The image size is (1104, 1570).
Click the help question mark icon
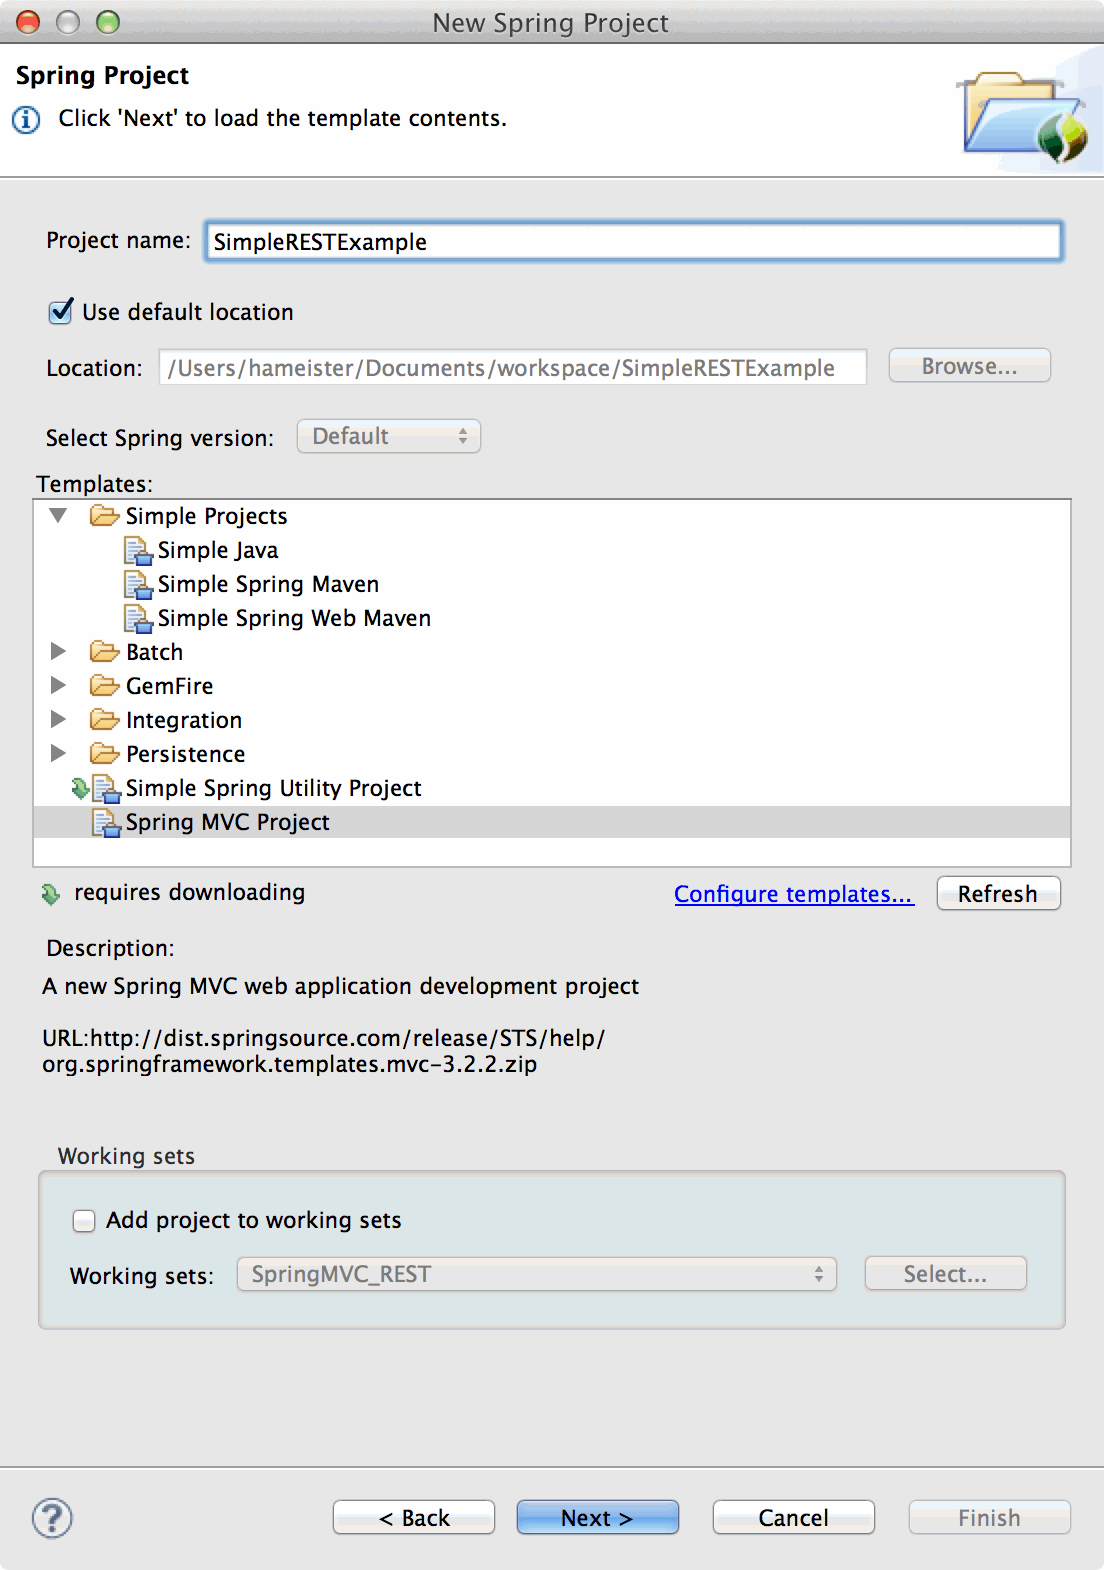[x=52, y=1518]
